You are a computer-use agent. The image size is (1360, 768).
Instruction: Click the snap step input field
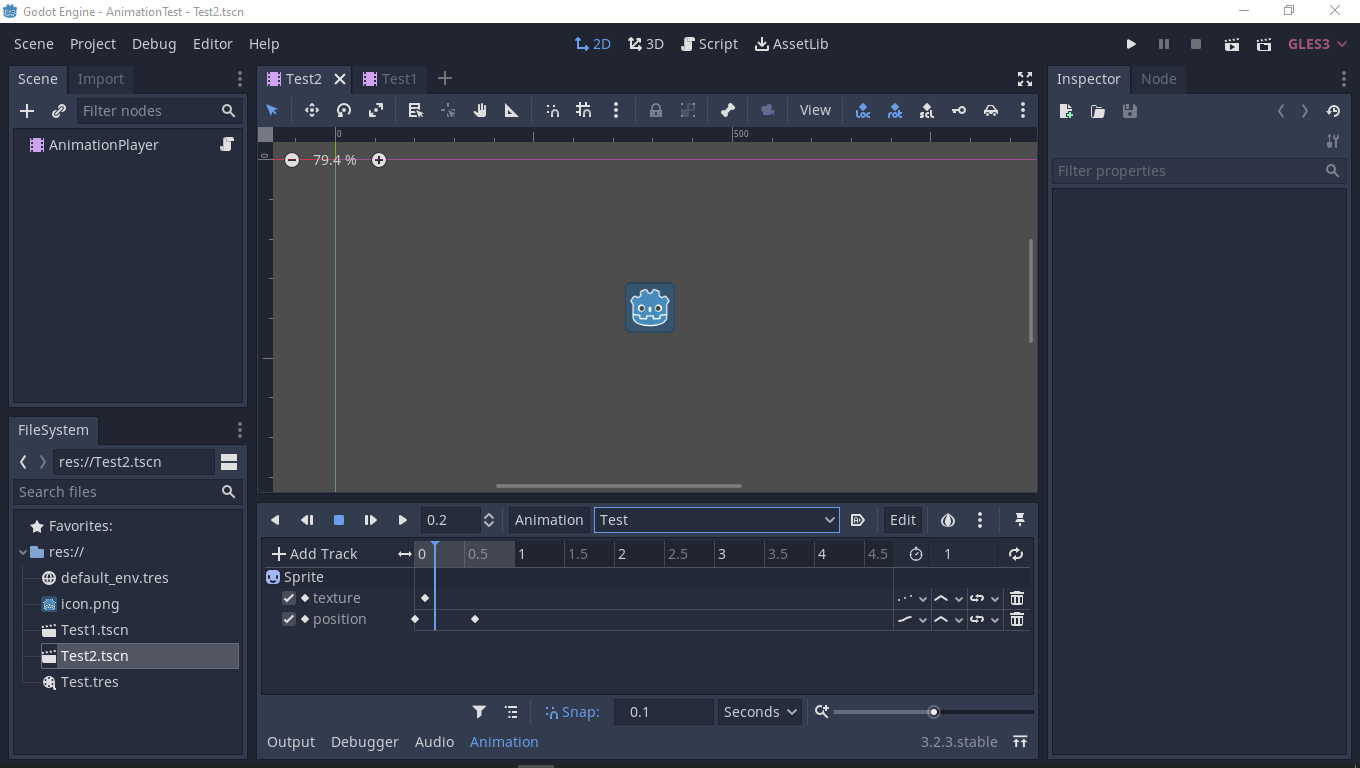663,711
